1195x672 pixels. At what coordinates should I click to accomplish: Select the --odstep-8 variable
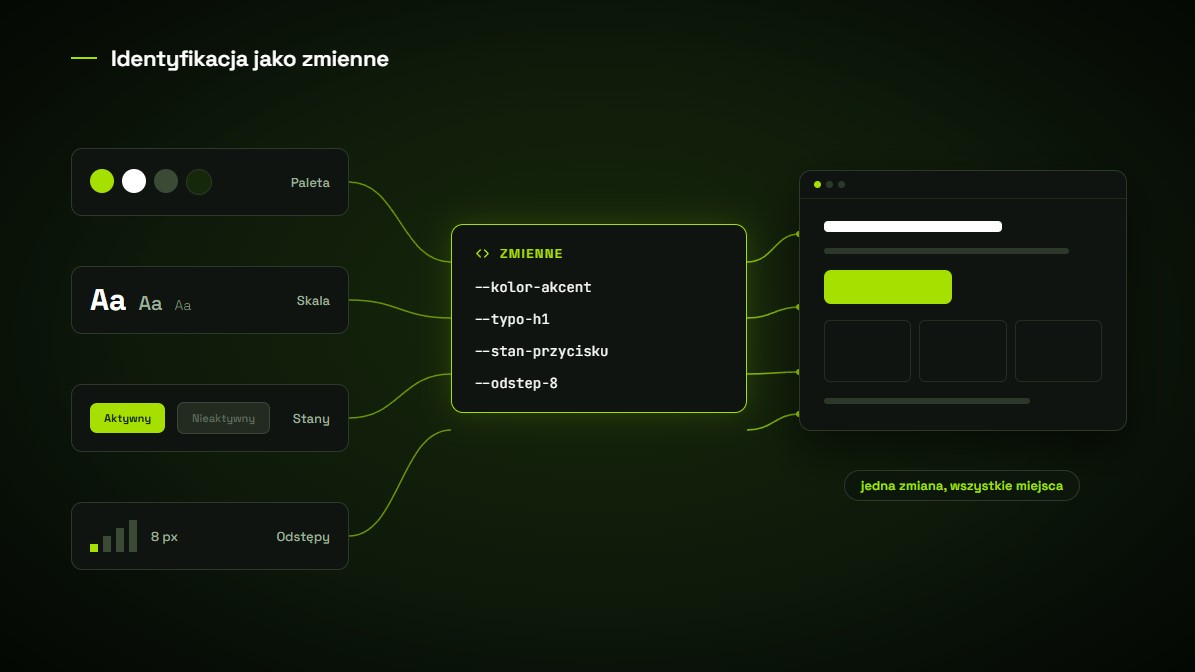tap(517, 383)
